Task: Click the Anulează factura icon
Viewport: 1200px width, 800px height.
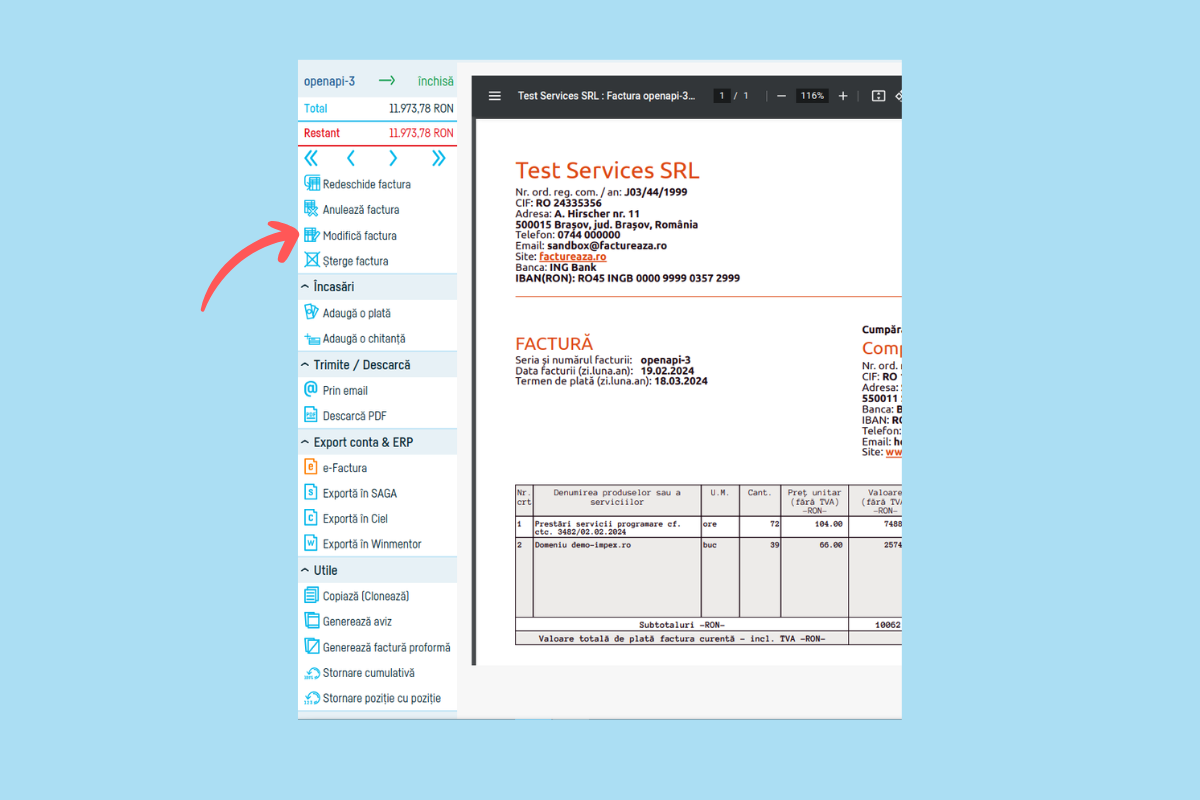Action: (x=311, y=209)
